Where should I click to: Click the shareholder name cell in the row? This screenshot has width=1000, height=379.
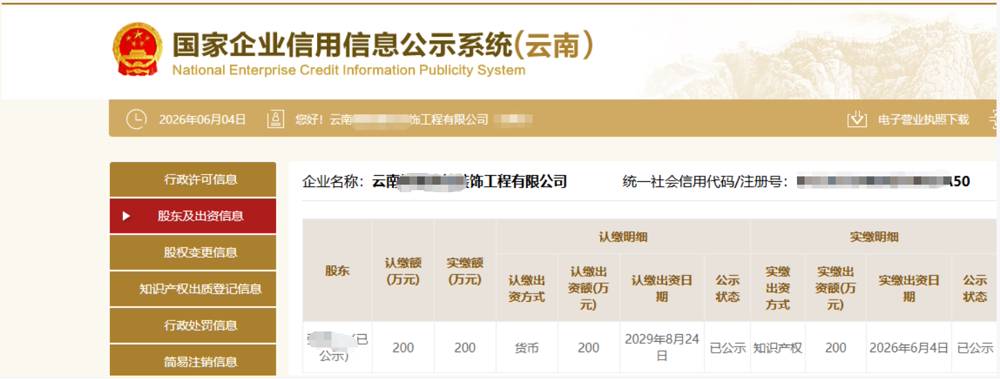(337, 348)
